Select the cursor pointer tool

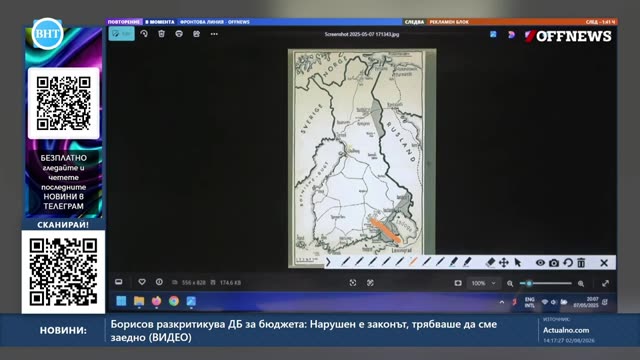pos(518,262)
